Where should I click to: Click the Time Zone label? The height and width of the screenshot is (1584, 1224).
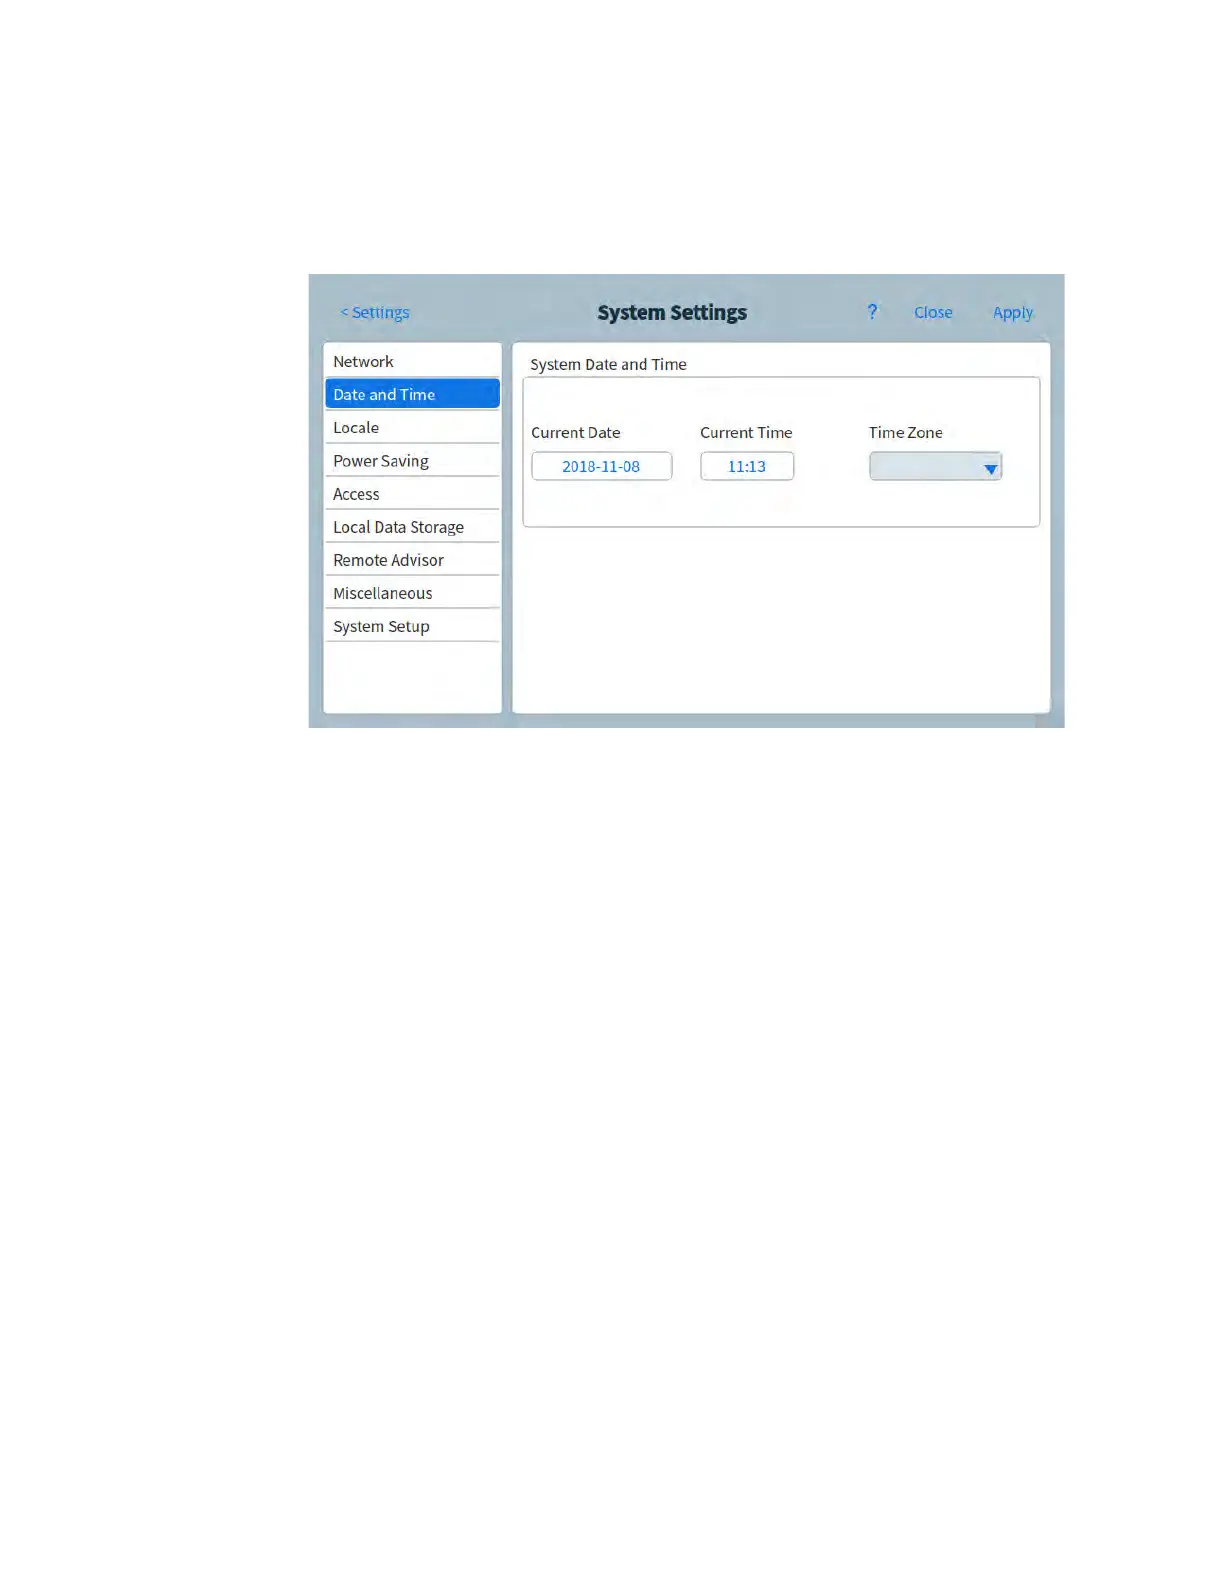(906, 432)
